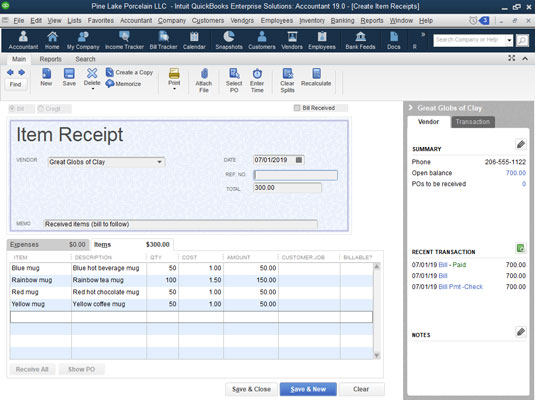535x400 pixels.
Task: Edit vendor summary with pencil icon
Action: [520, 144]
